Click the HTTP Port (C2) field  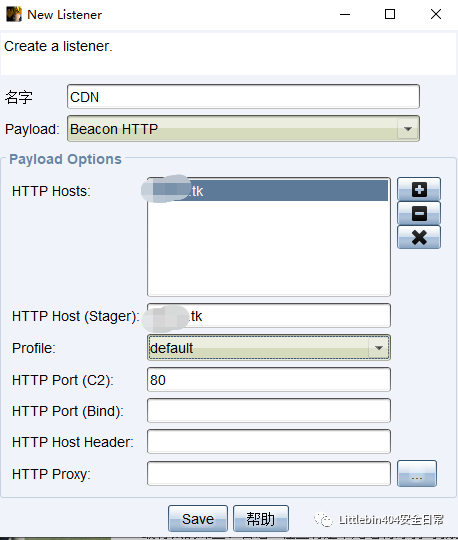(269, 380)
